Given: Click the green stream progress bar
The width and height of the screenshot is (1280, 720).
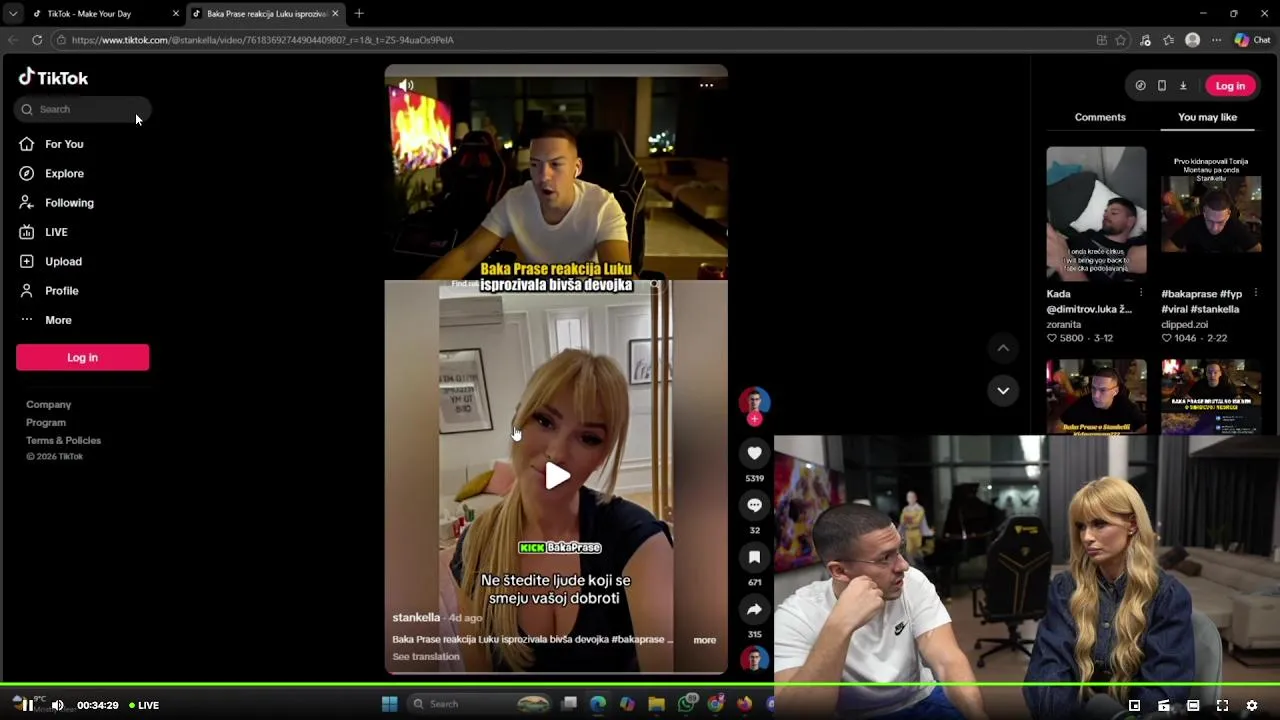Looking at the screenshot, I should point(640,685).
